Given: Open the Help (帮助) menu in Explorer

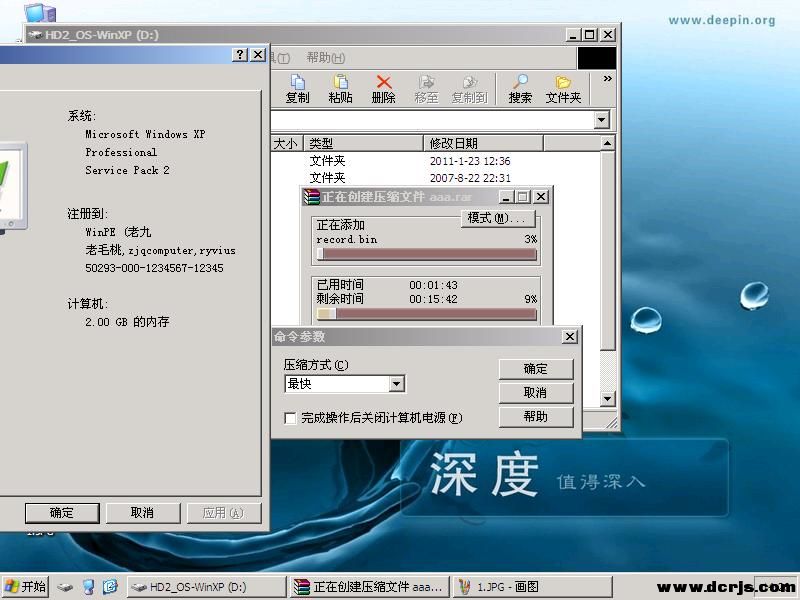Looking at the screenshot, I should click(325, 58).
